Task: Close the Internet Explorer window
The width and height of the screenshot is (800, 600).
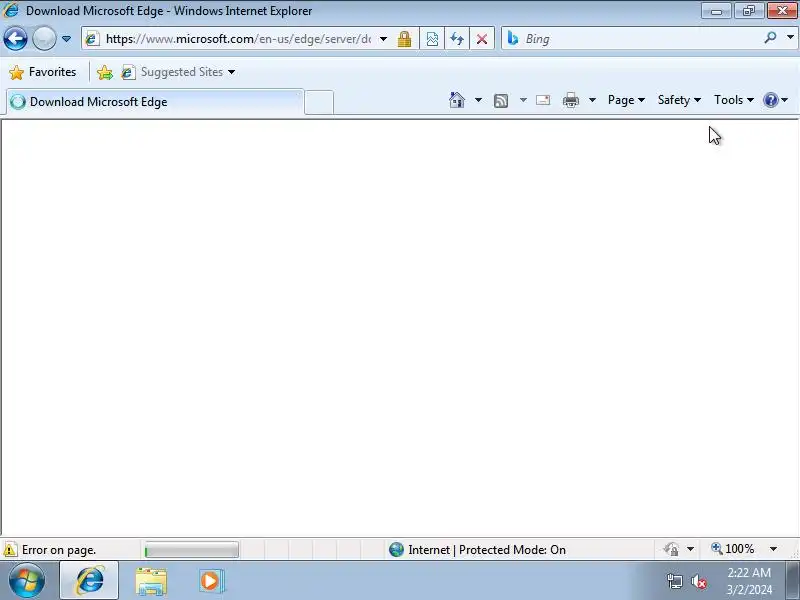Action: click(782, 10)
